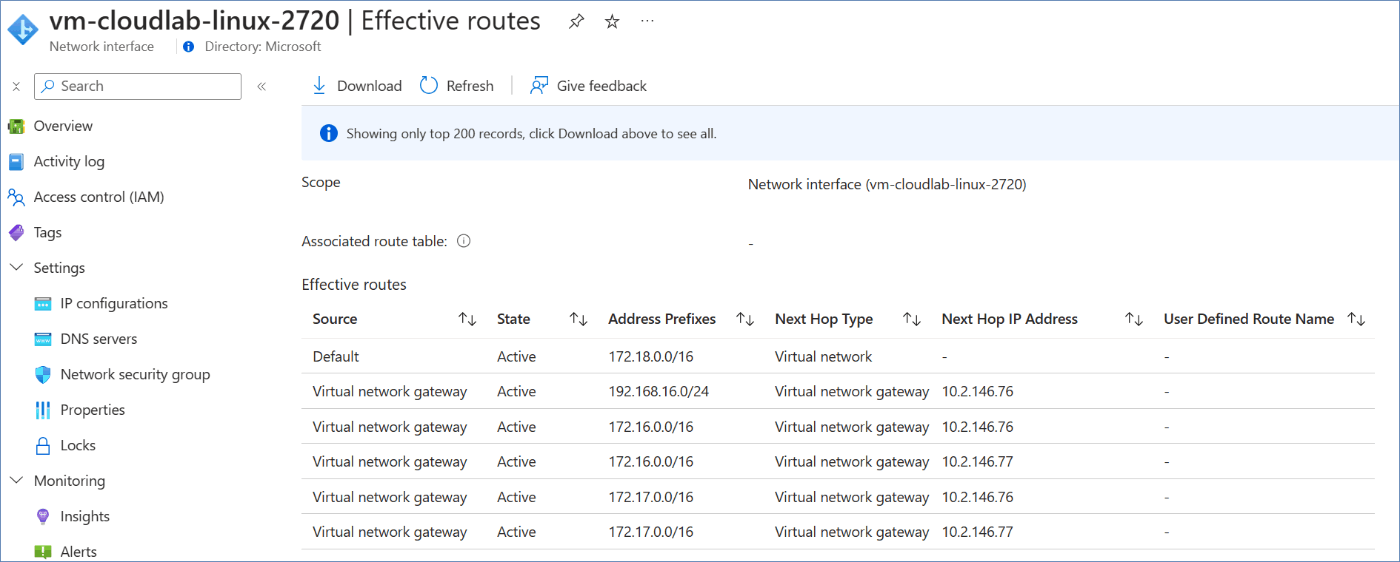Image resolution: width=1400 pixels, height=562 pixels.
Task: Pin the Effective routes page
Action: click(576, 22)
